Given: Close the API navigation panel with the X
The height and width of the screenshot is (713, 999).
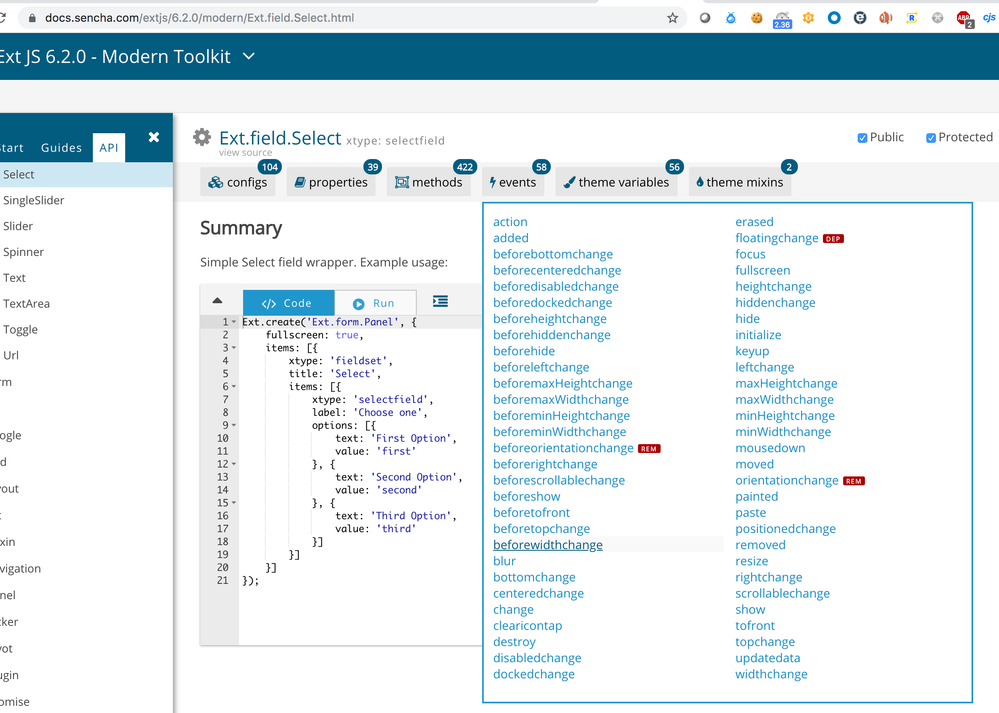Looking at the screenshot, I should tap(155, 137).
